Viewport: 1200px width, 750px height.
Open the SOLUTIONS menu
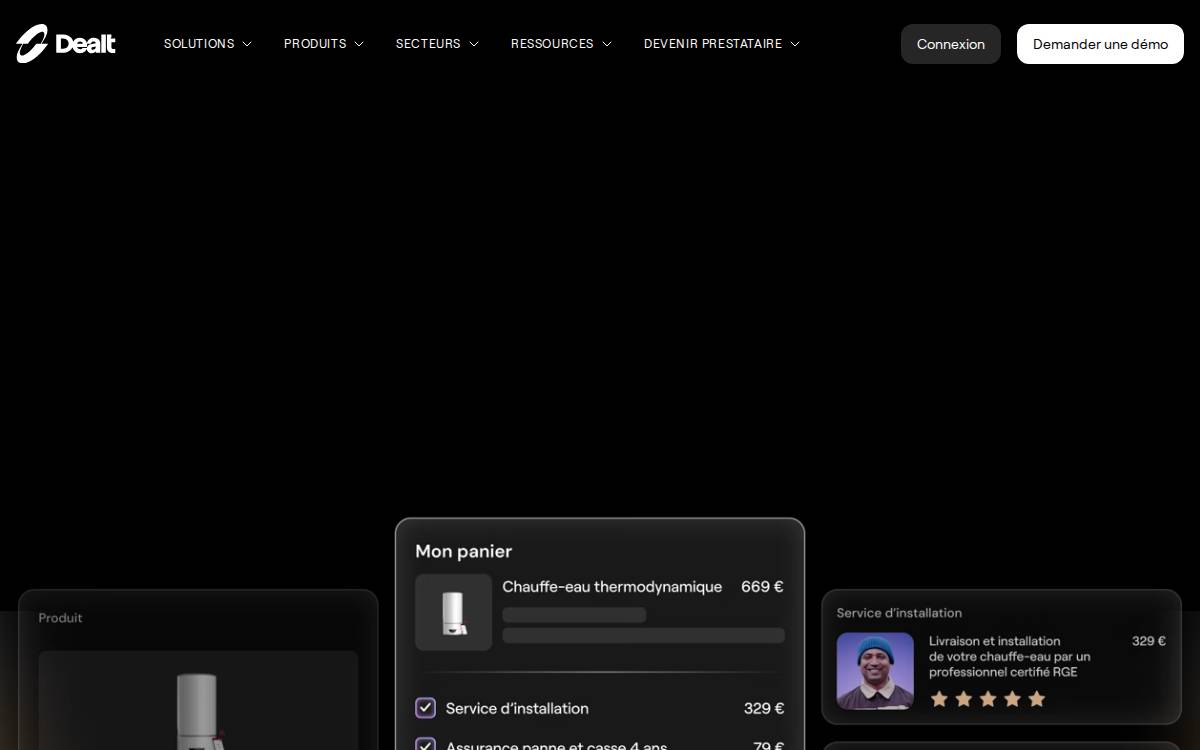tap(208, 44)
